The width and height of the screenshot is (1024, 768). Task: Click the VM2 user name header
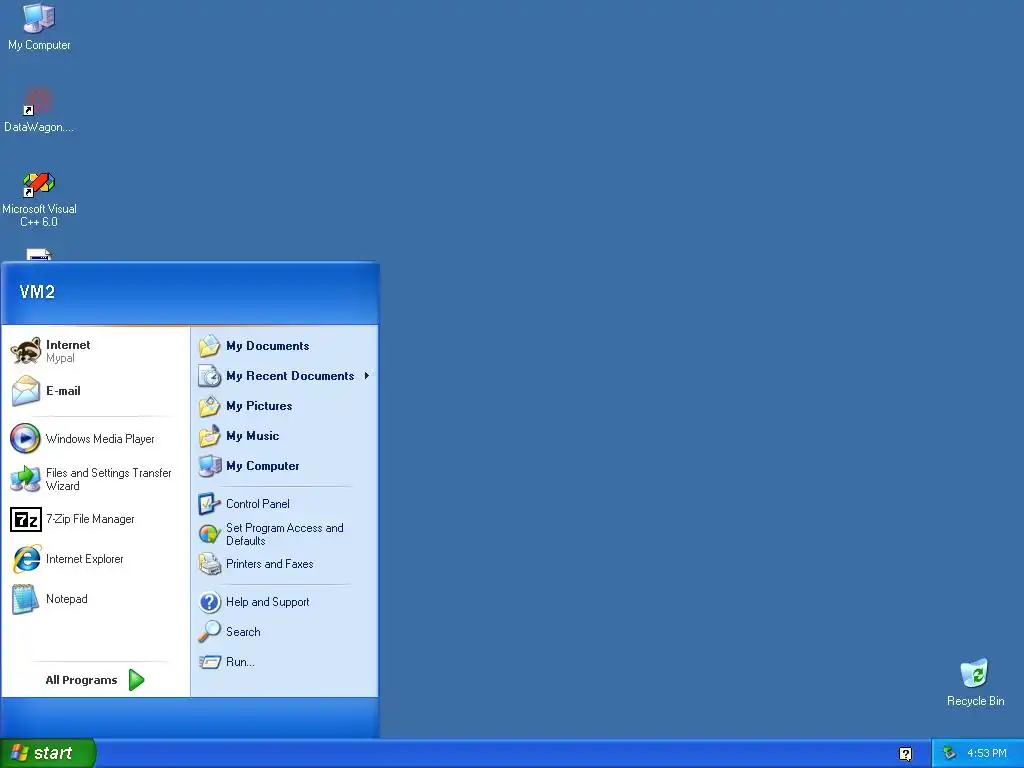coord(37,292)
